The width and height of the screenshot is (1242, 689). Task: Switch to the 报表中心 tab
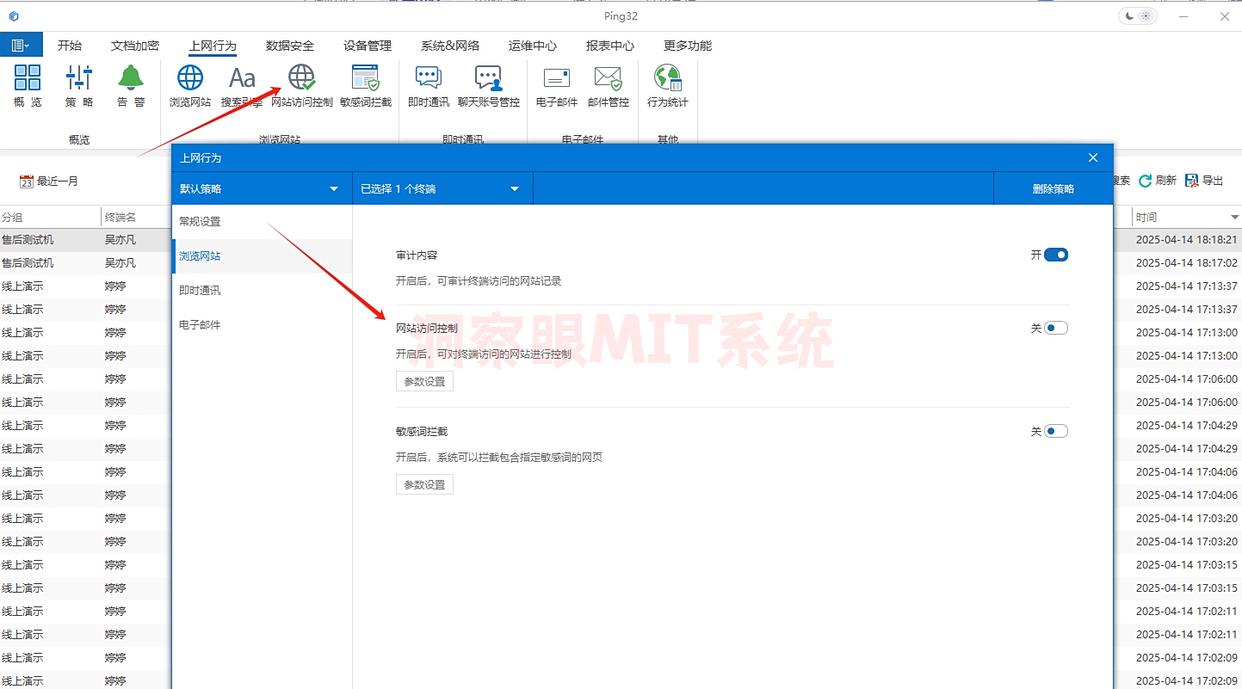pos(610,45)
